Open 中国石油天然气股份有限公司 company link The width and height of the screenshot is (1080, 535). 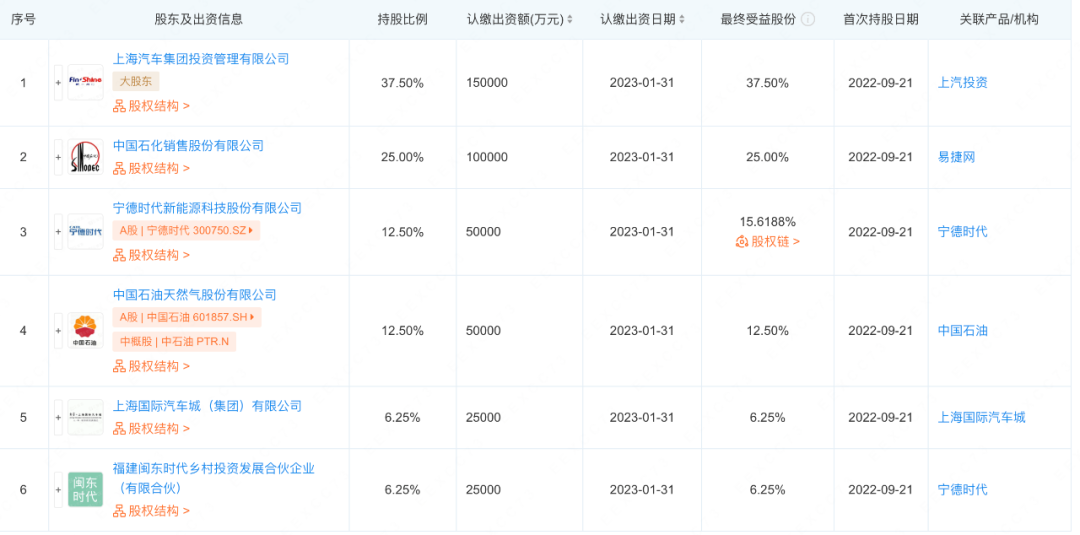[x=195, y=295]
